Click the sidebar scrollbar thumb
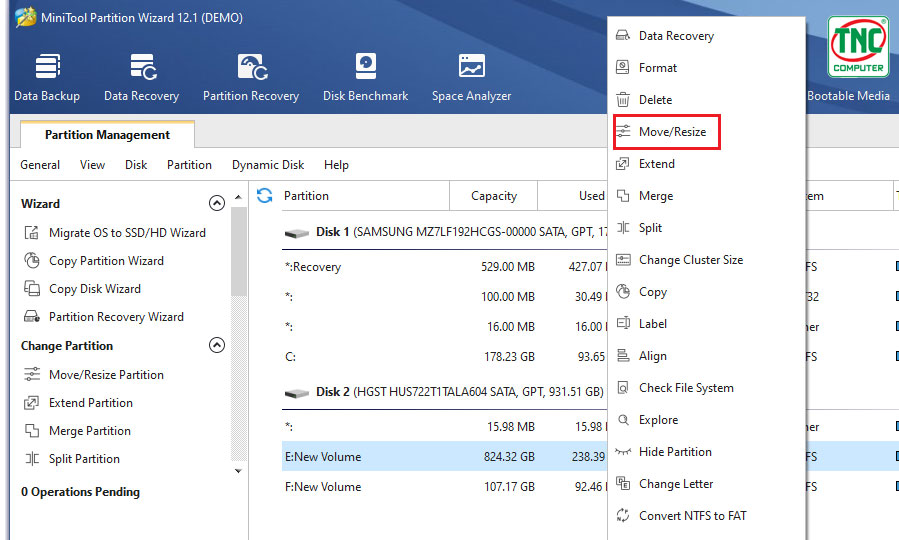Viewport: 899px width, 540px height. click(x=239, y=251)
